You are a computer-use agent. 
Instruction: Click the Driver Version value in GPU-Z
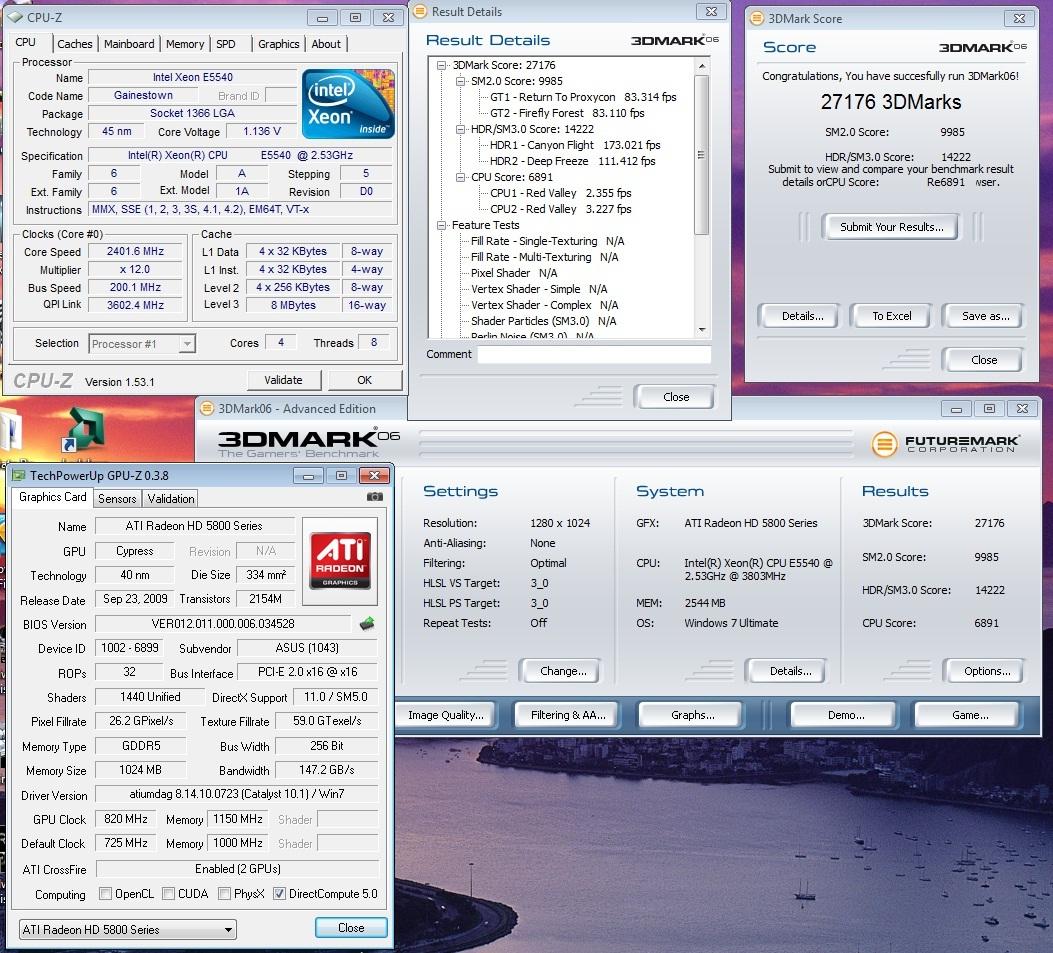pyautogui.click(x=237, y=794)
